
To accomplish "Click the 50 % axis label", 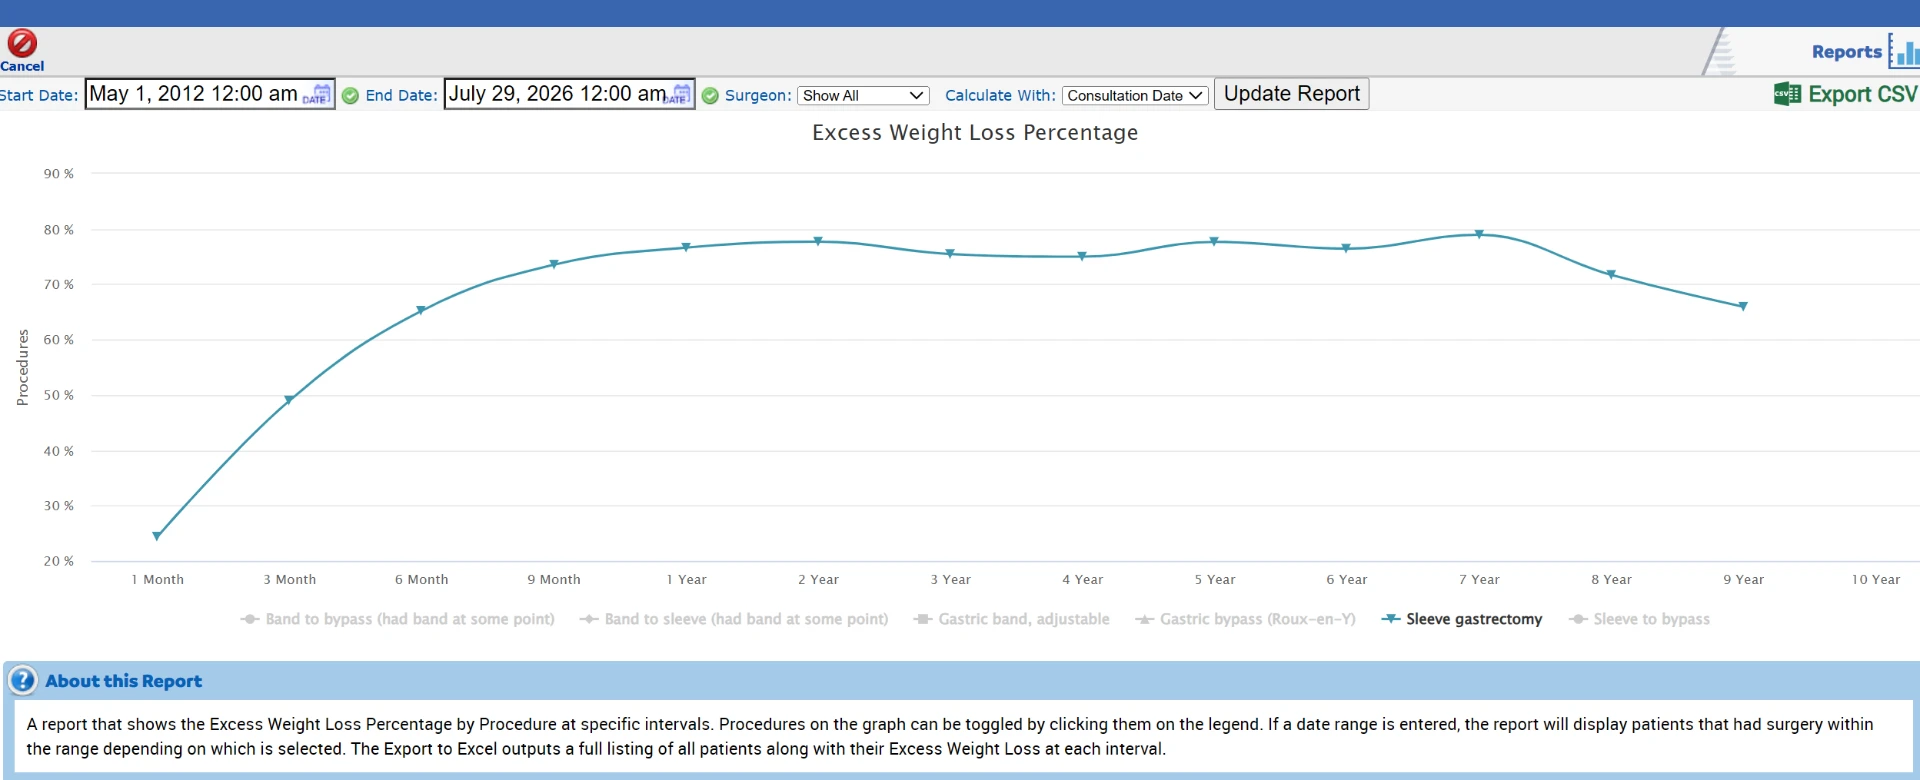I will (58, 395).
